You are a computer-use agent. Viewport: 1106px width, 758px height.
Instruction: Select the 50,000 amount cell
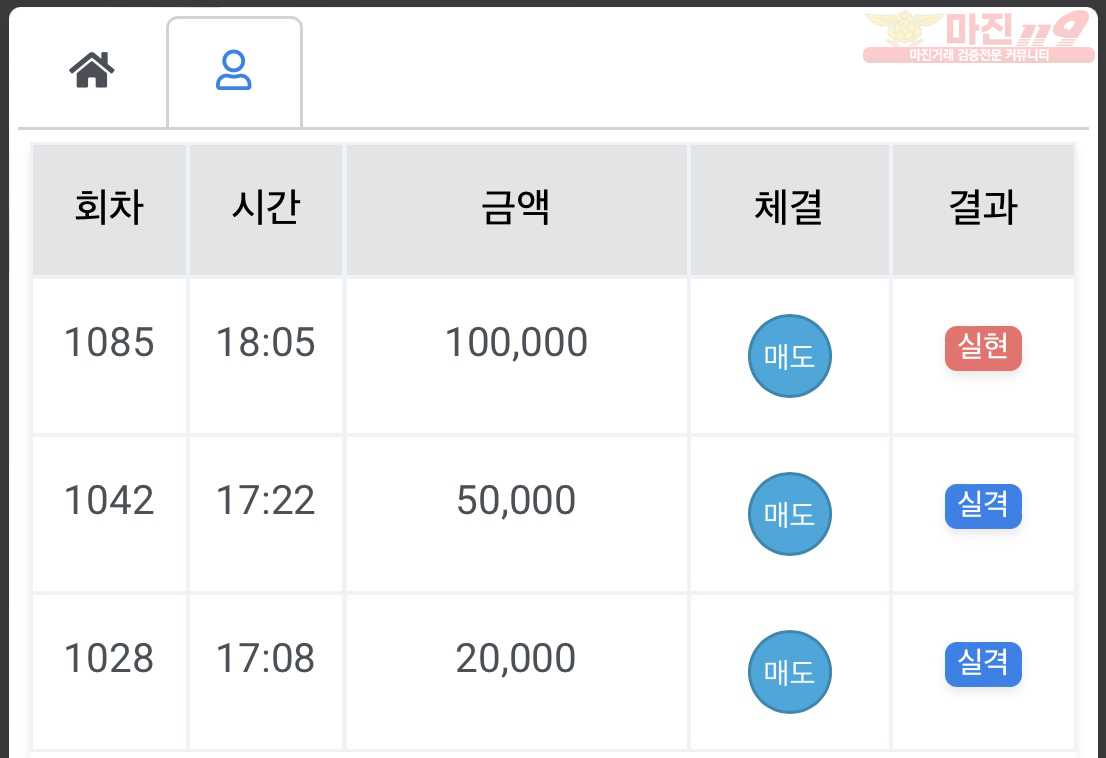point(516,514)
